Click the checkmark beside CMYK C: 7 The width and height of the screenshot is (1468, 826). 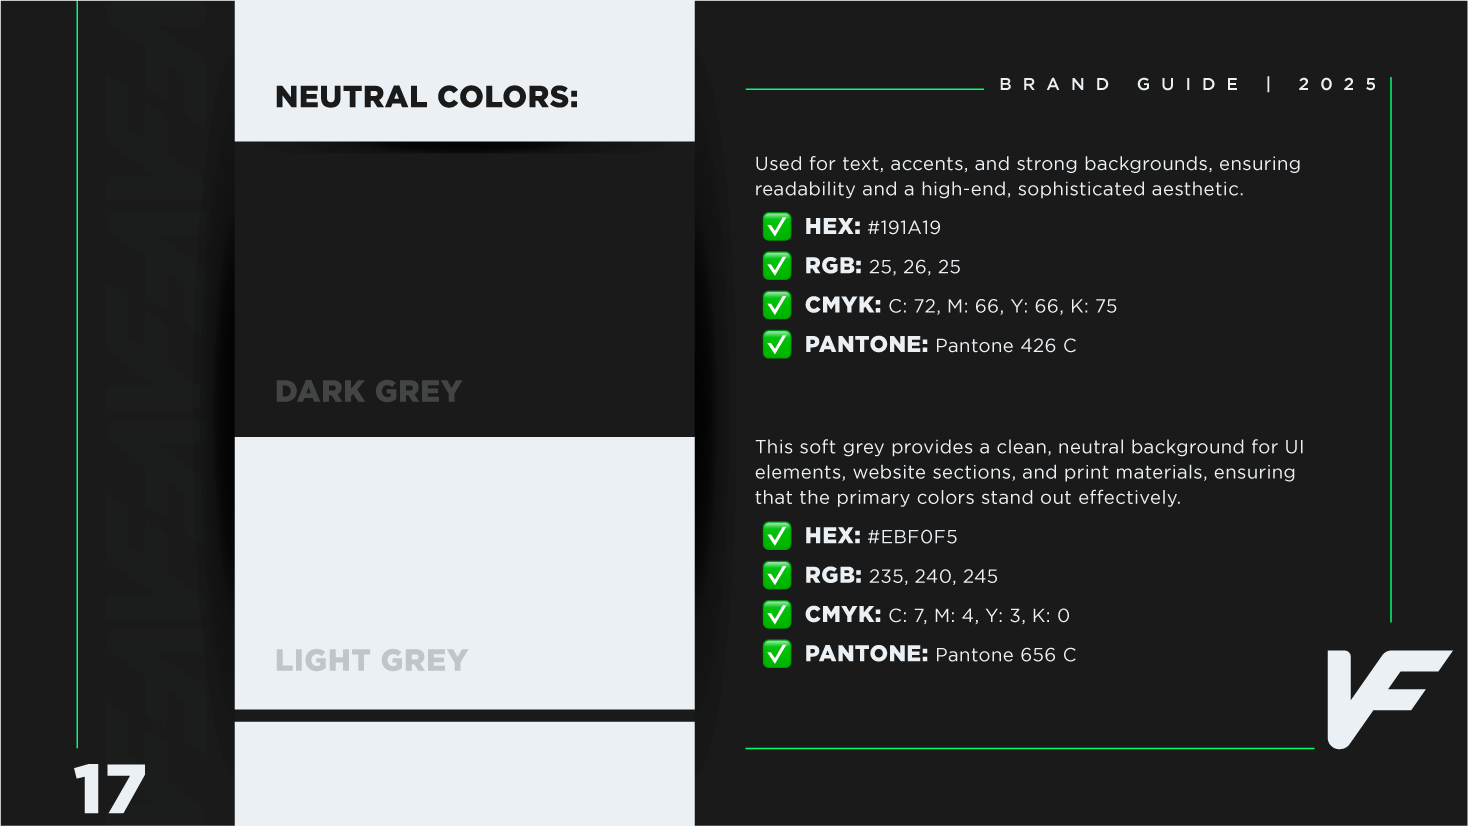(x=777, y=614)
